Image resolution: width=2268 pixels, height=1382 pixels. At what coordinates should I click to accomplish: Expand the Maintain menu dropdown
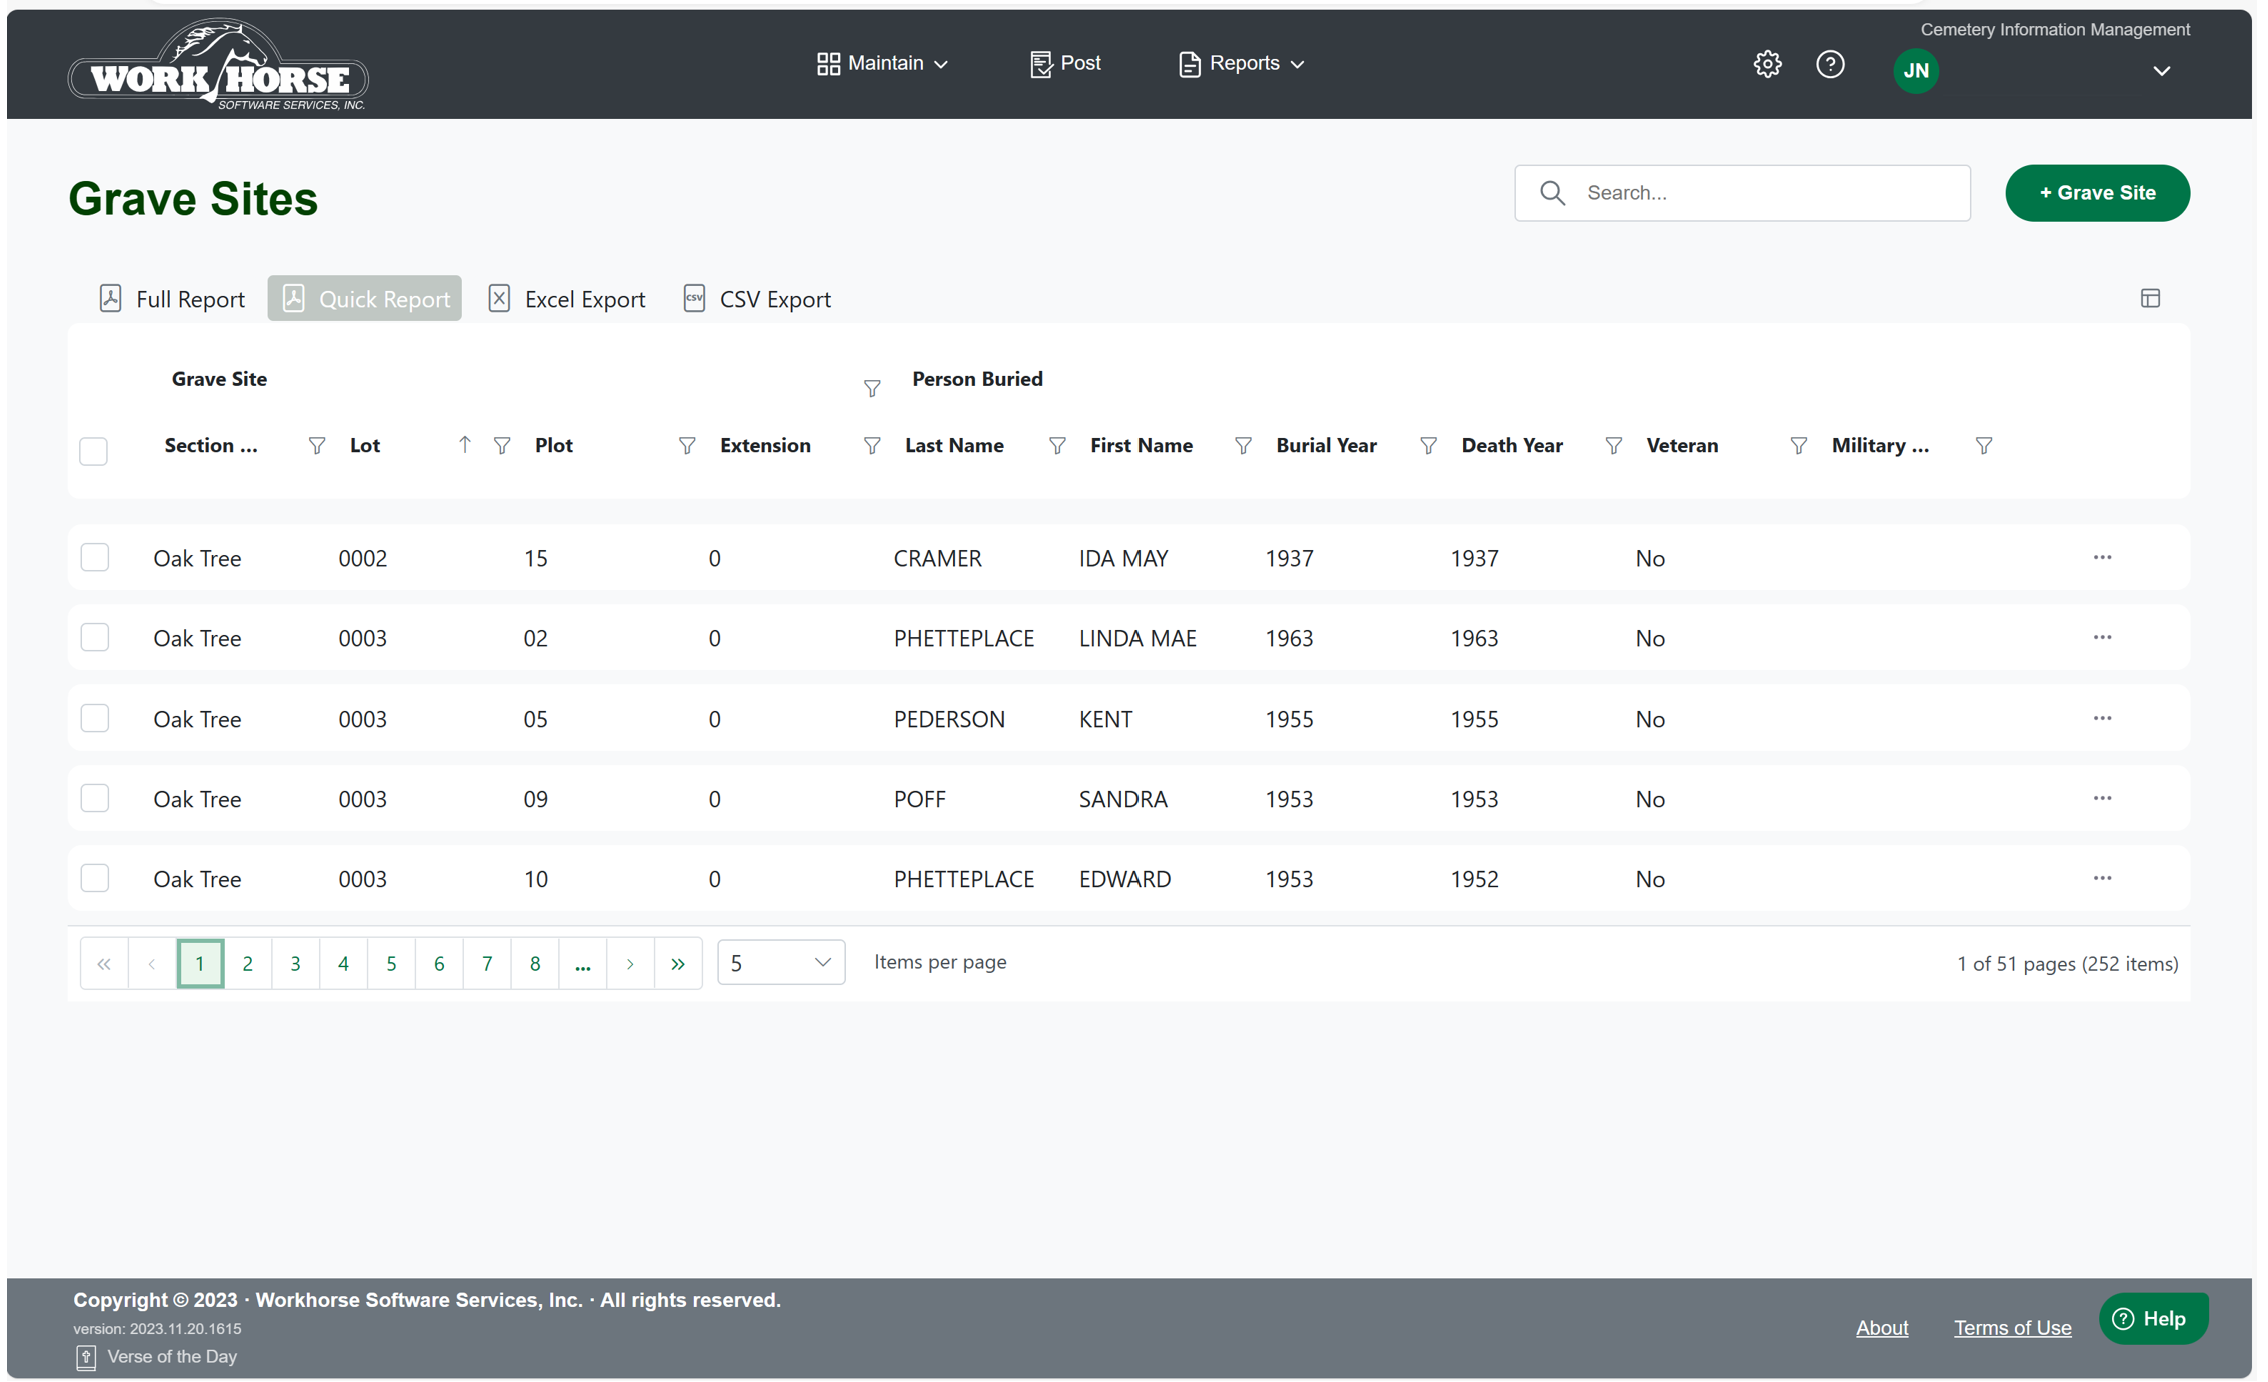(882, 63)
